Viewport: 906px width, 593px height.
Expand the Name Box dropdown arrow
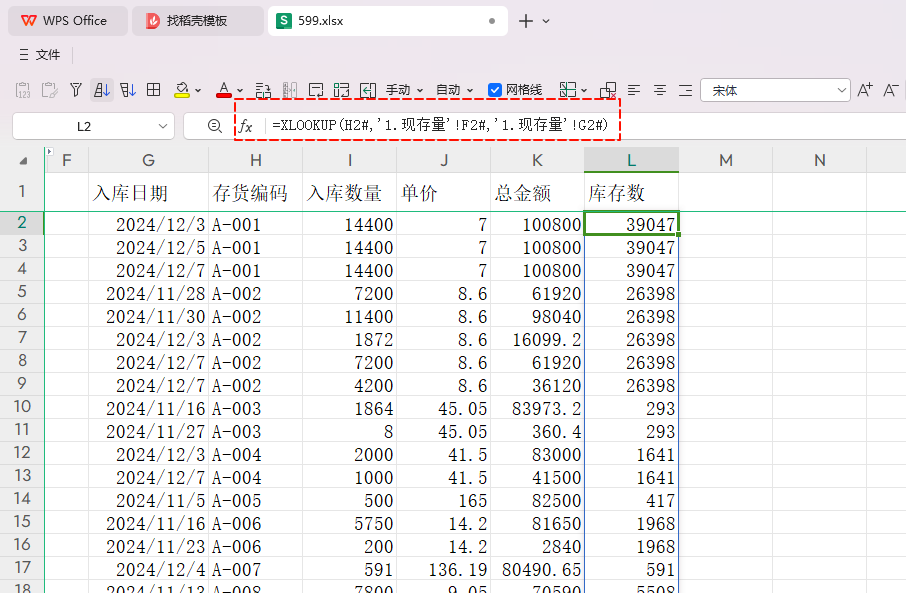pos(163,126)
